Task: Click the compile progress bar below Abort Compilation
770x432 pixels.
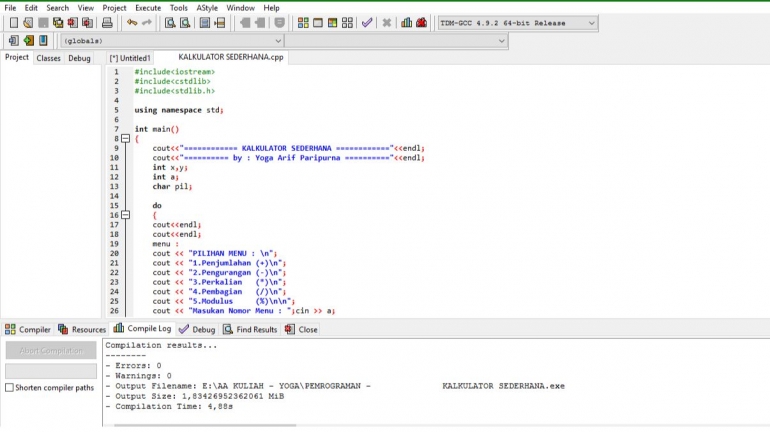Action: (x=51, y=371)
